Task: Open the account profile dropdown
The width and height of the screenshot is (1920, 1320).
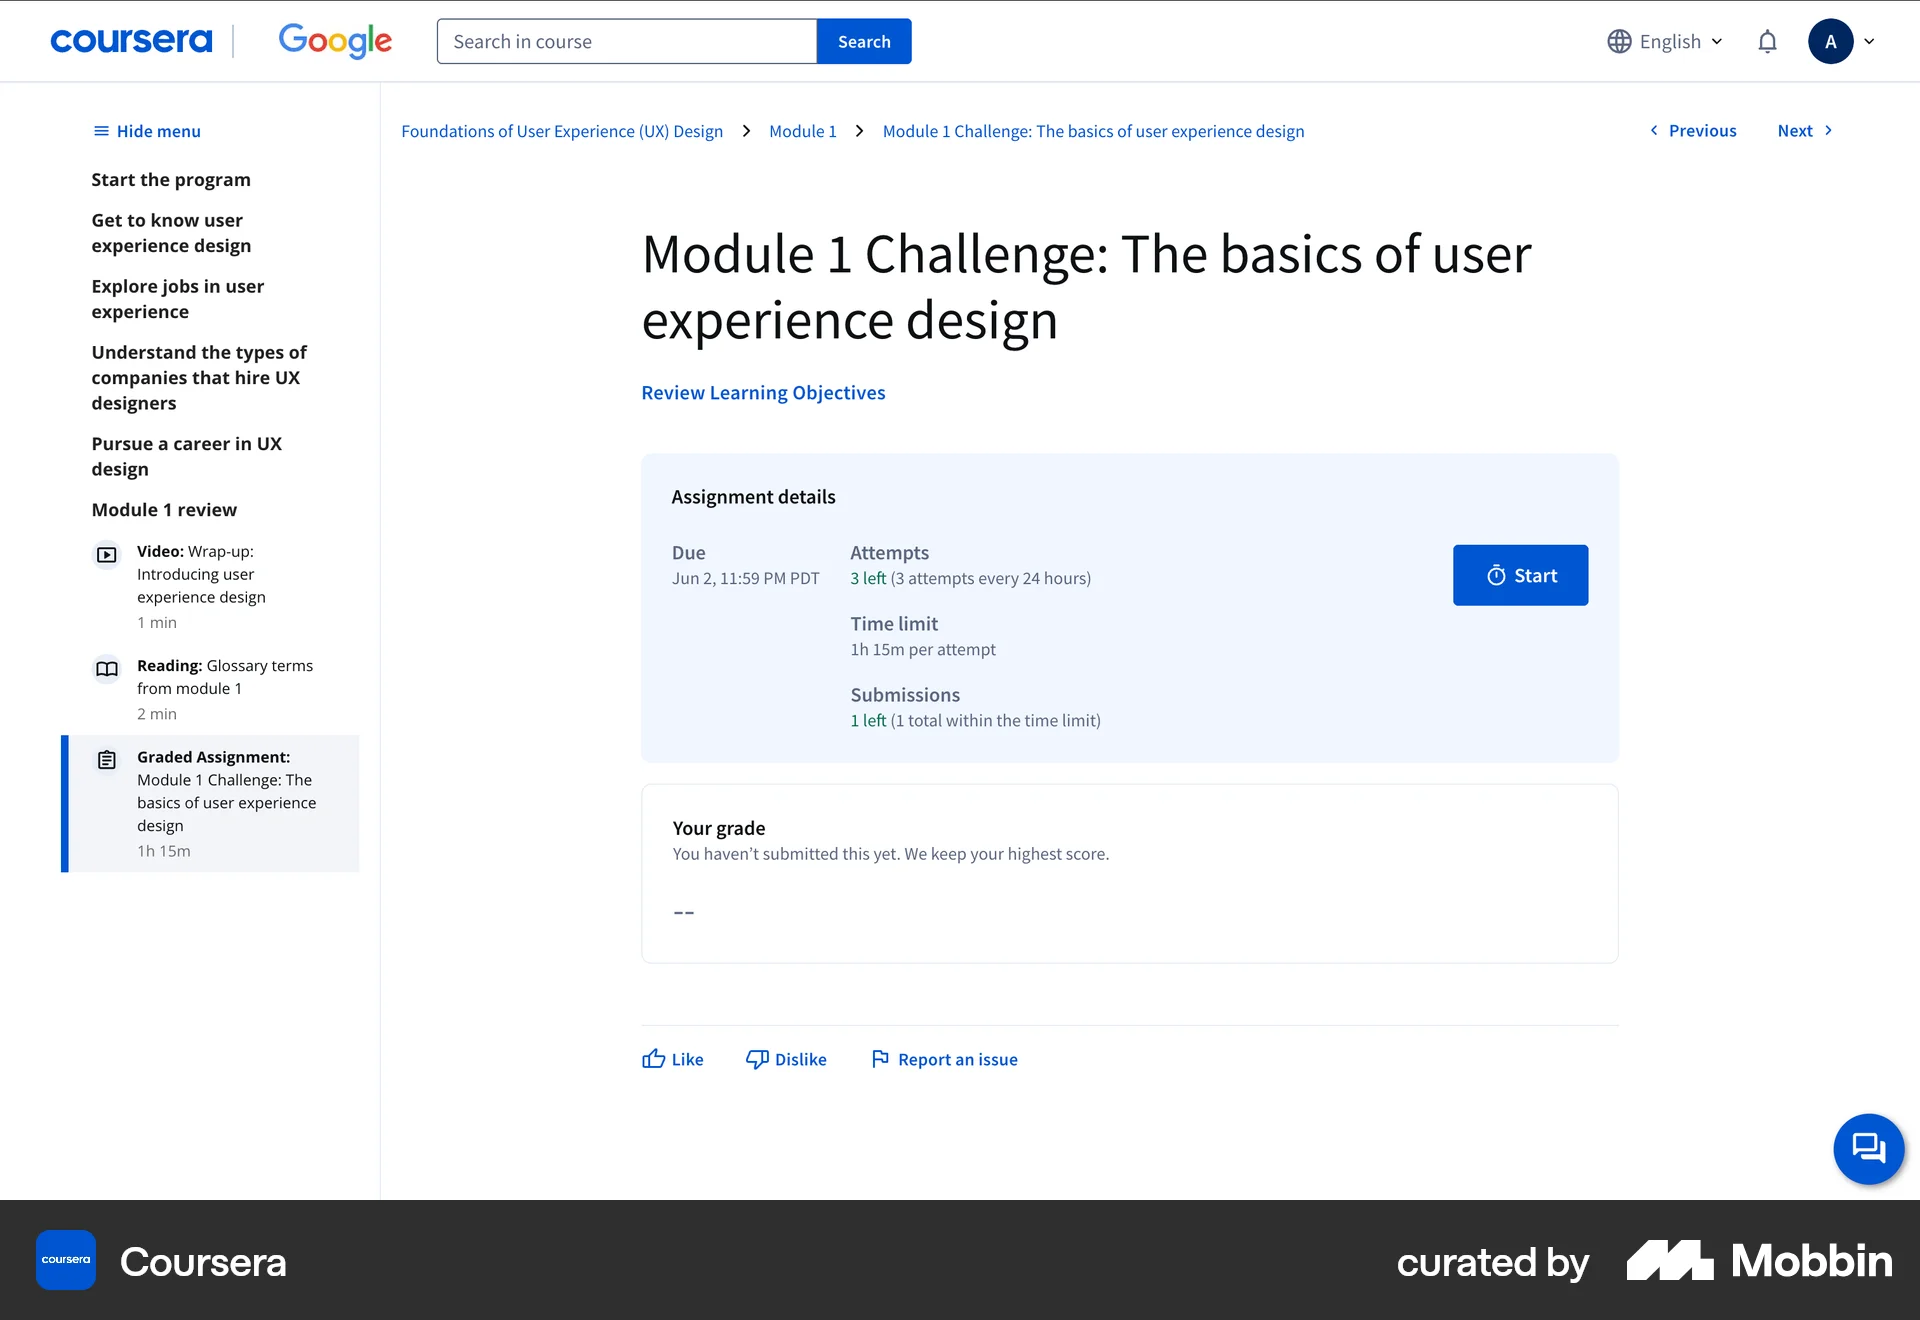Action: 1831,41
